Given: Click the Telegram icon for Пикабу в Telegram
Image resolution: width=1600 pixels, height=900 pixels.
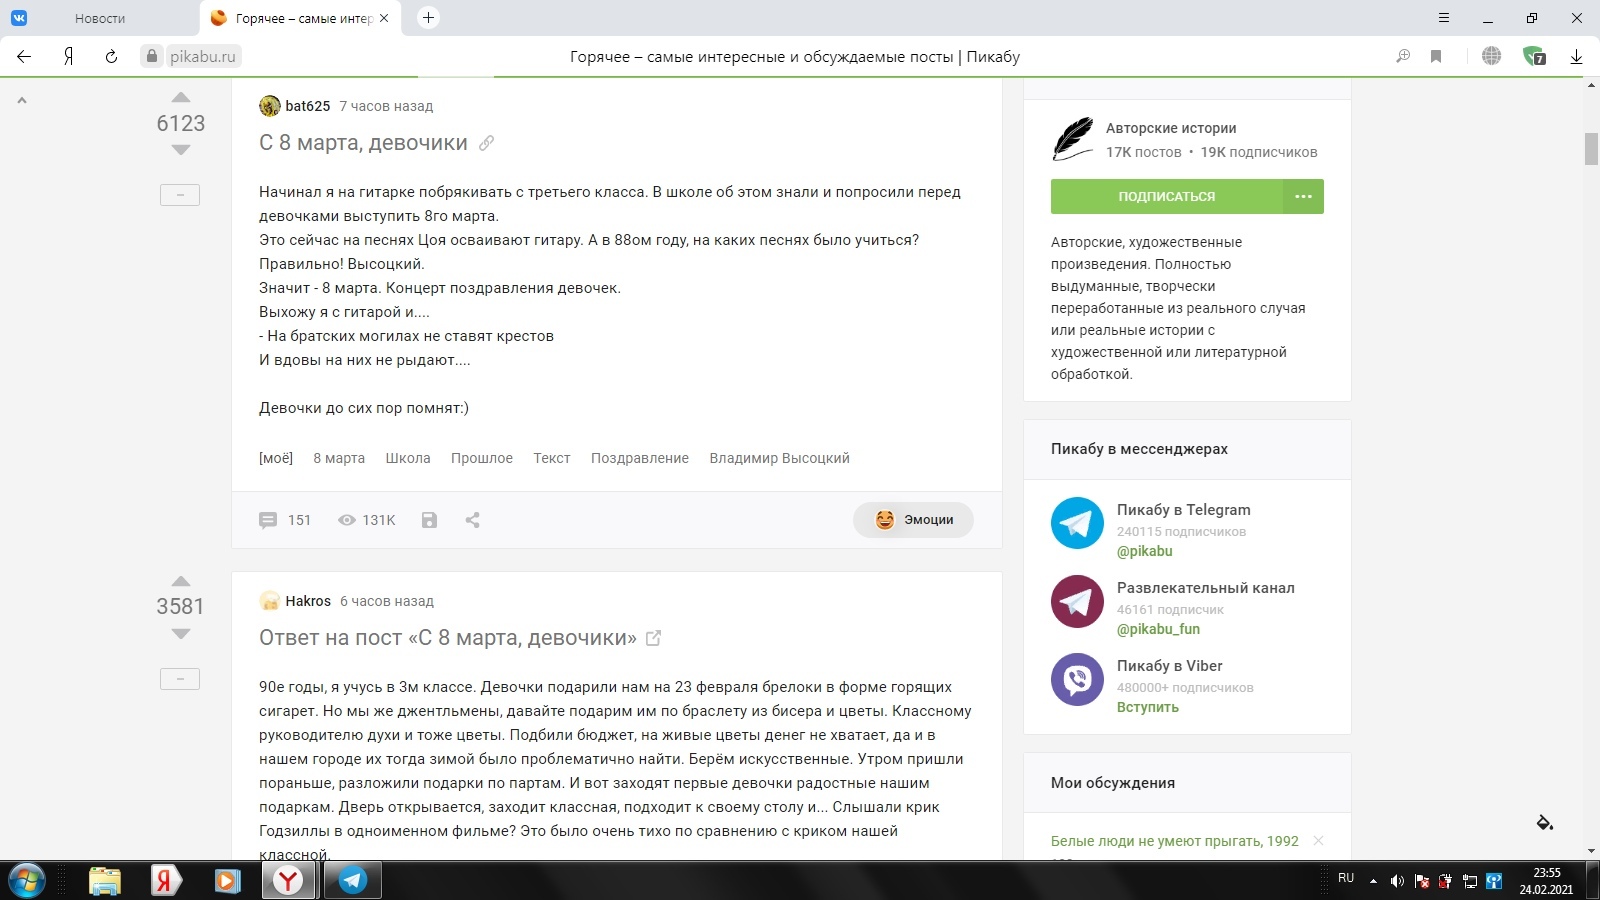Looking at the screenshot, I should (1077, 523).
